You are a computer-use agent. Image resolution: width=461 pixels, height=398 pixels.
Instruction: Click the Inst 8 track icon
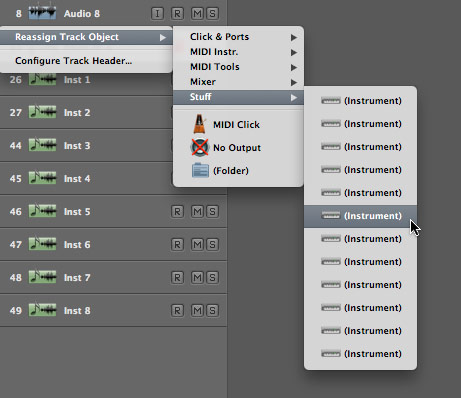[x=42, y=310]
